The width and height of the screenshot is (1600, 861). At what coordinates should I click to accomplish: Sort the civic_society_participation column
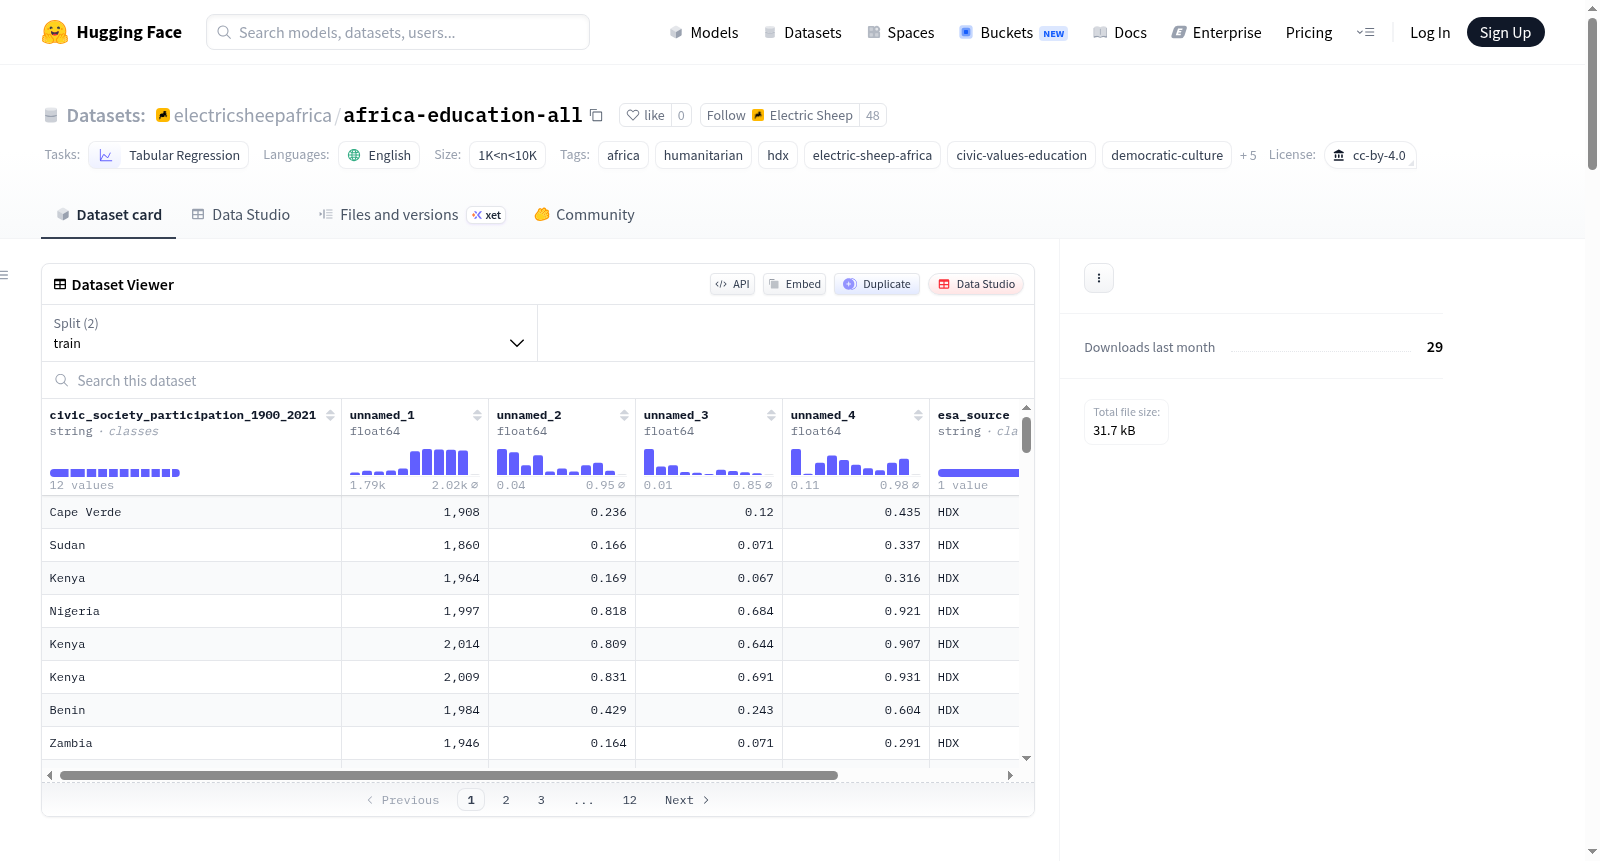pyautogui.click(x=330, y=415)
